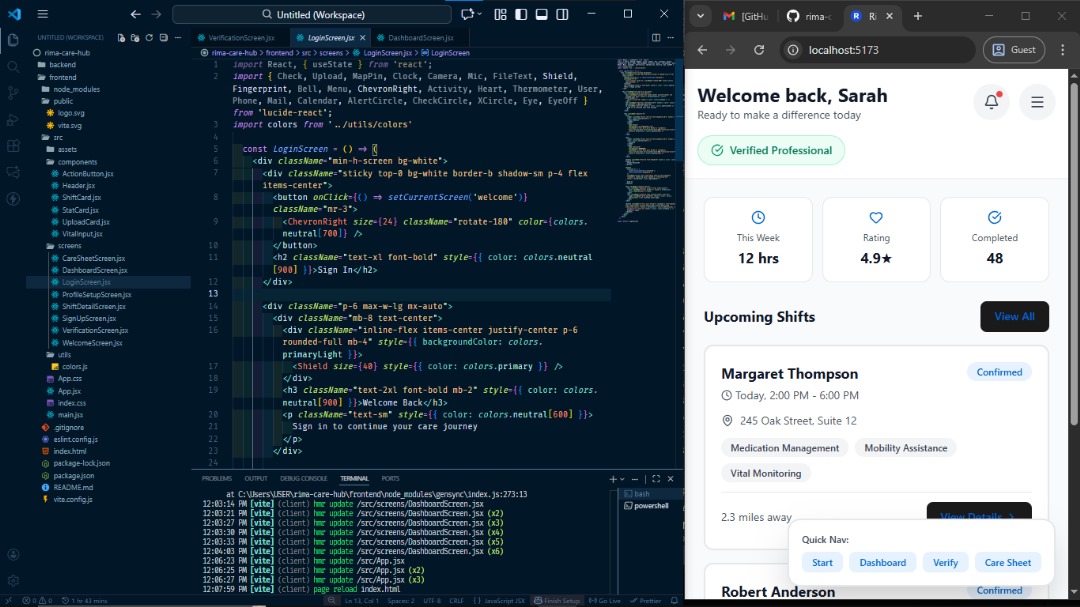The image size is (1080, 607).
Task: Click View All for Upcoming Shifts
Action: 1014,316
